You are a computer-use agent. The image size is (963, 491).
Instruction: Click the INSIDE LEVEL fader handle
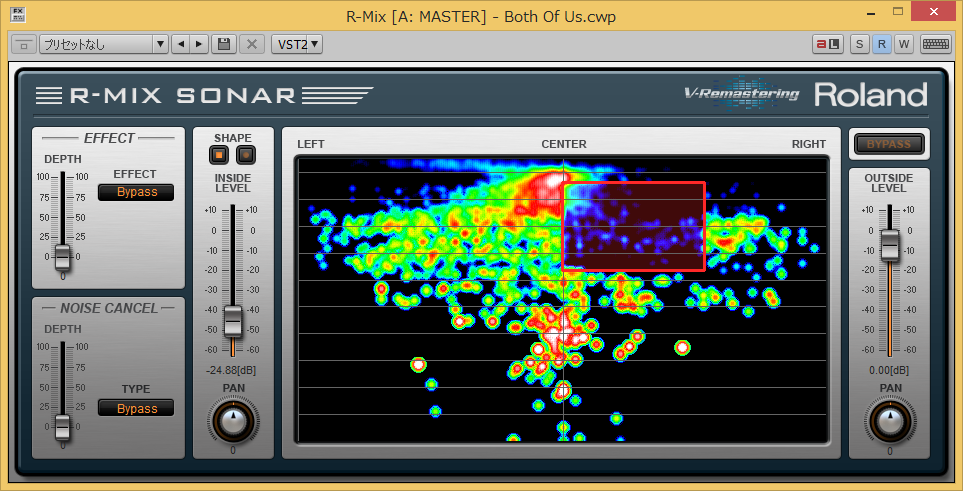(x=233, y=321)
